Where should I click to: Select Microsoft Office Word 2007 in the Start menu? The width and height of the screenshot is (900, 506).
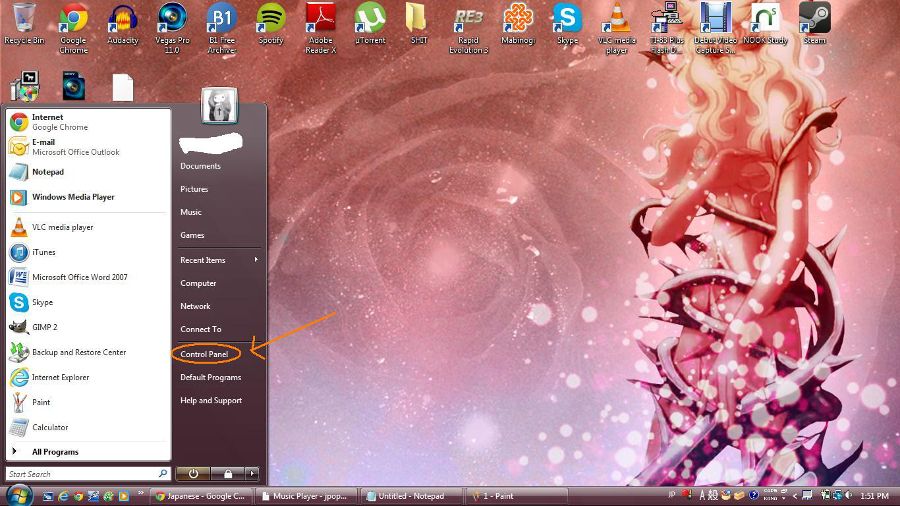(79, 277)
